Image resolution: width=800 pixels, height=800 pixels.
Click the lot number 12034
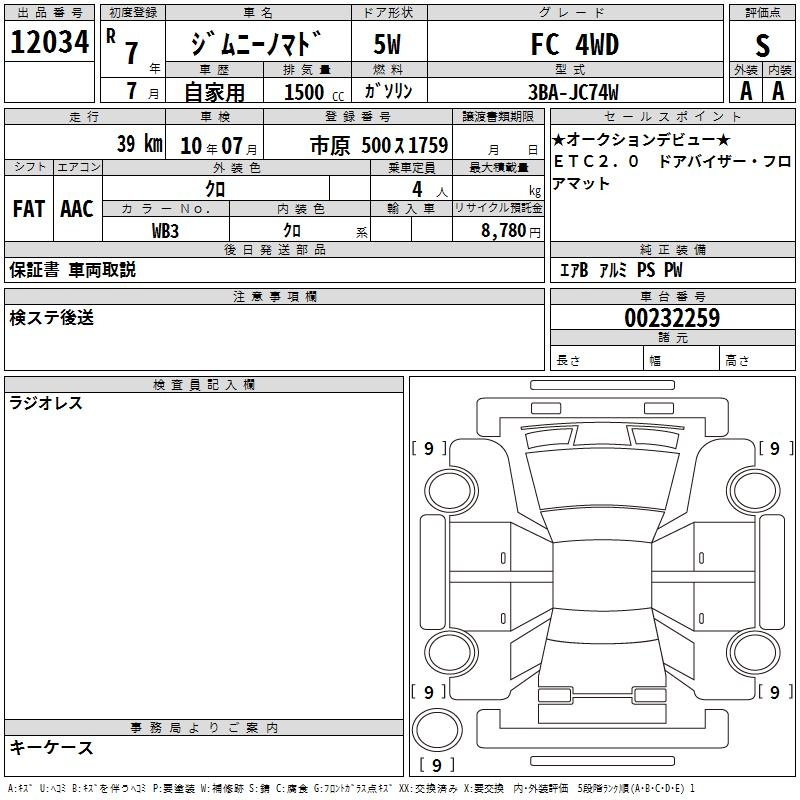[x=50, y=42]
